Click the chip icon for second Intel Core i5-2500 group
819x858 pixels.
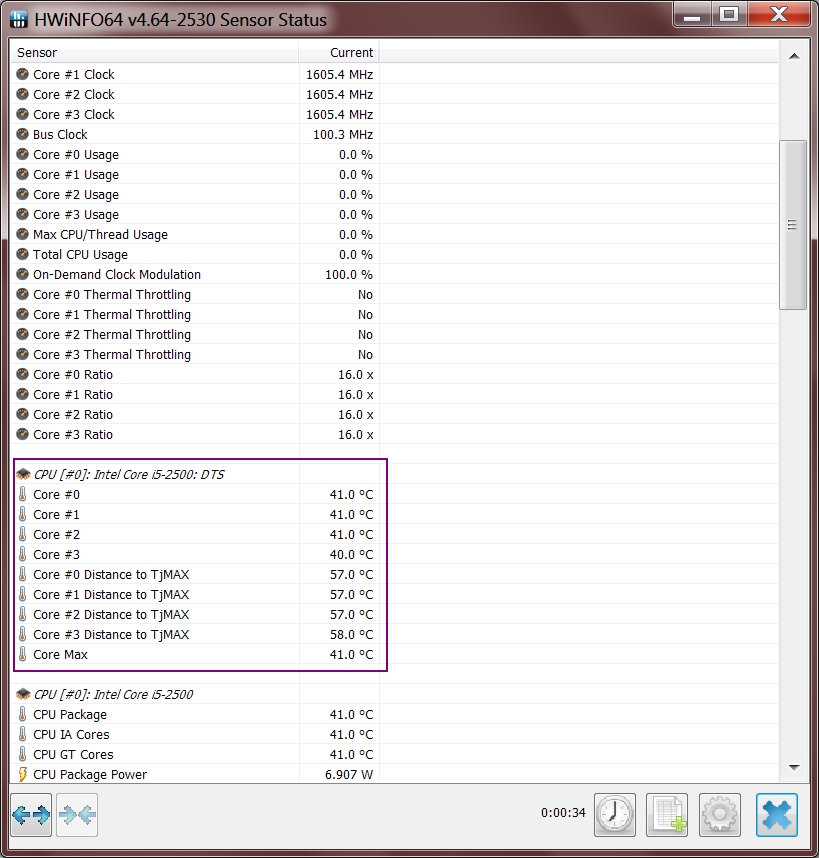pos(23,694)
